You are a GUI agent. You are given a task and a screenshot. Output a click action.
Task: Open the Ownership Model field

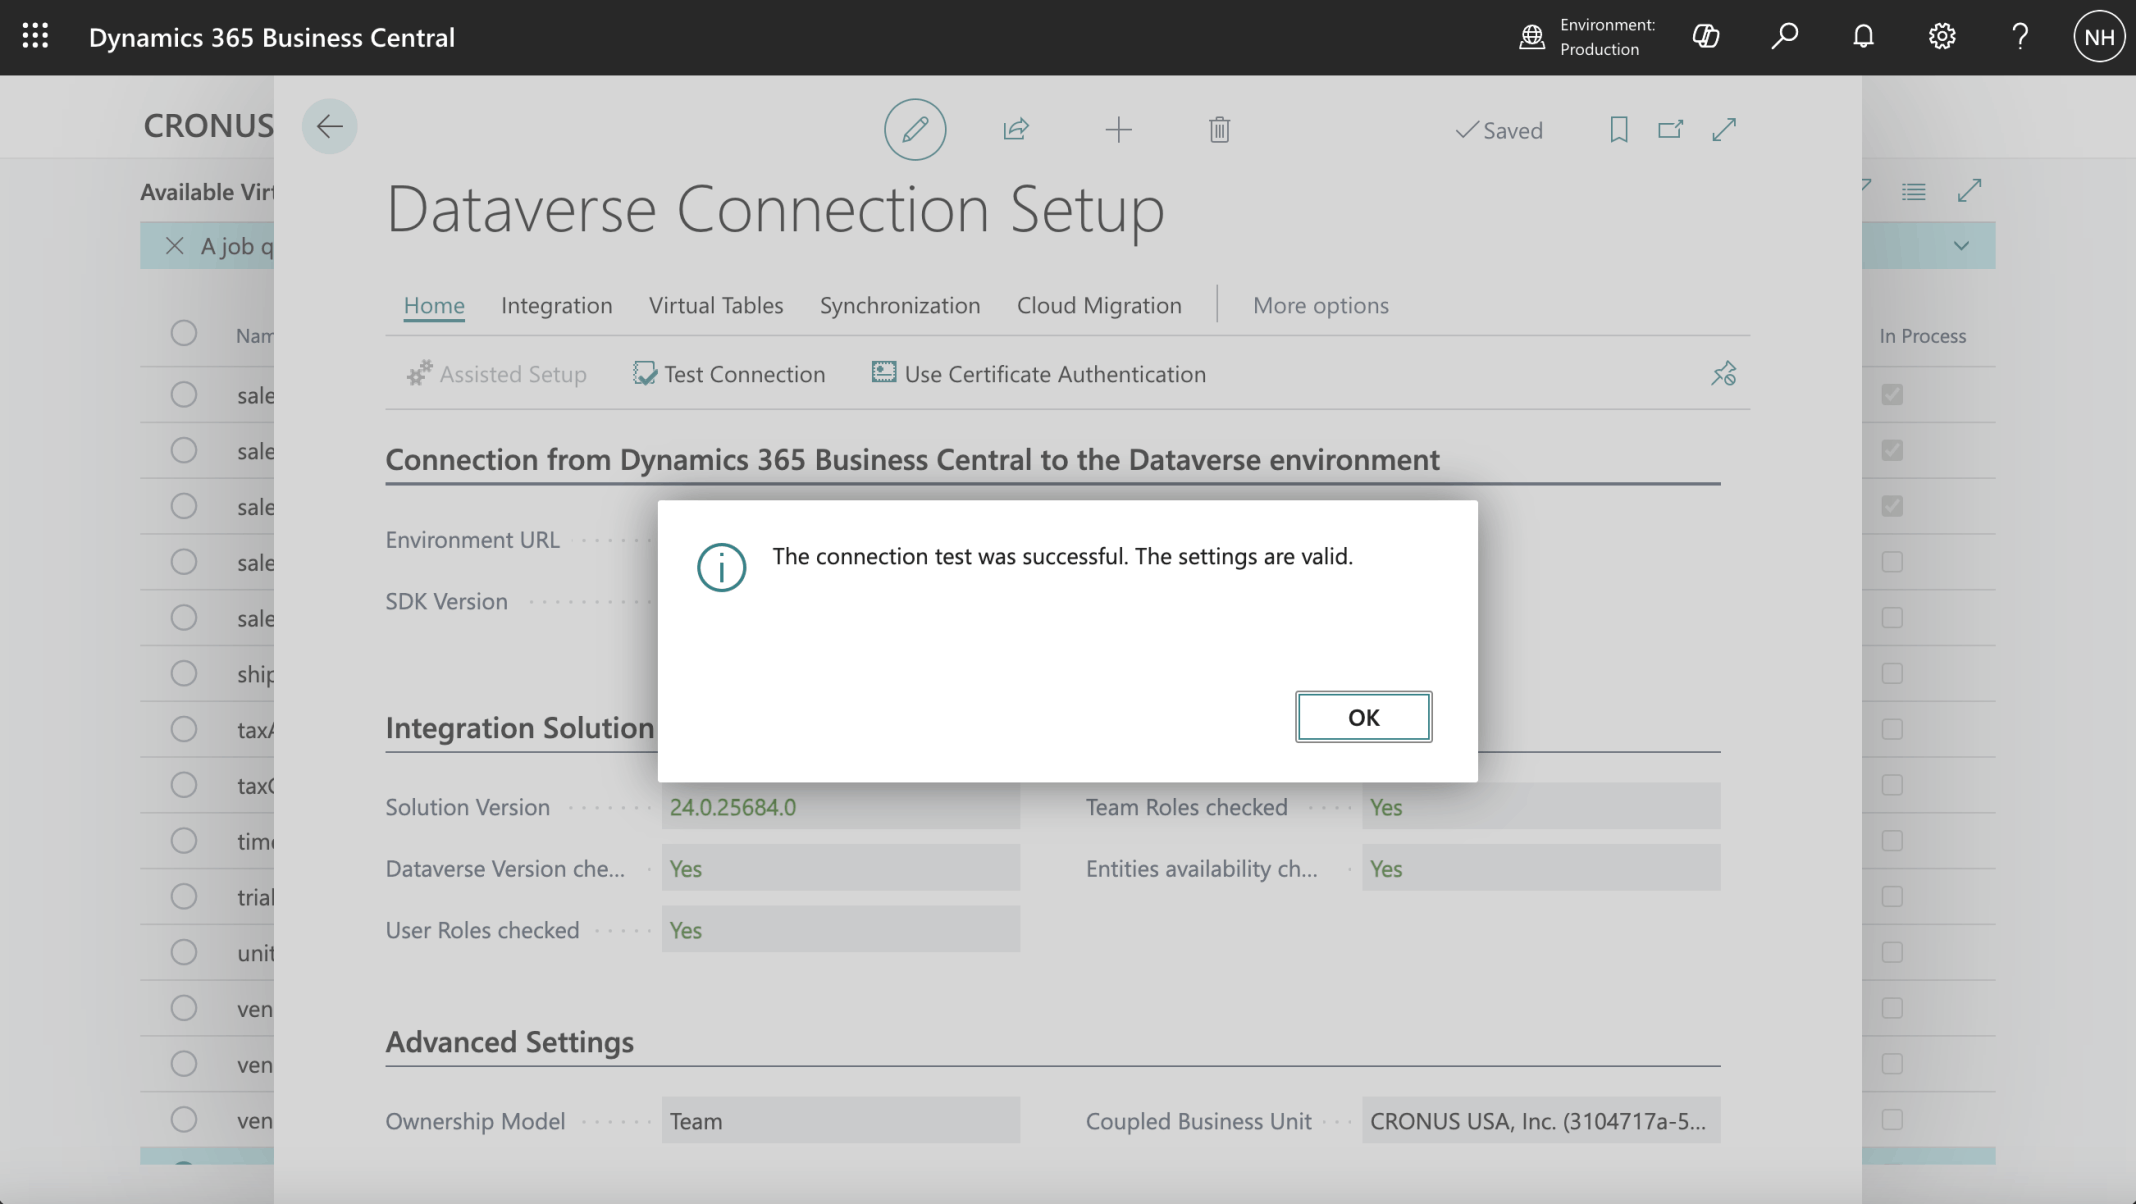click(839, 1121)
